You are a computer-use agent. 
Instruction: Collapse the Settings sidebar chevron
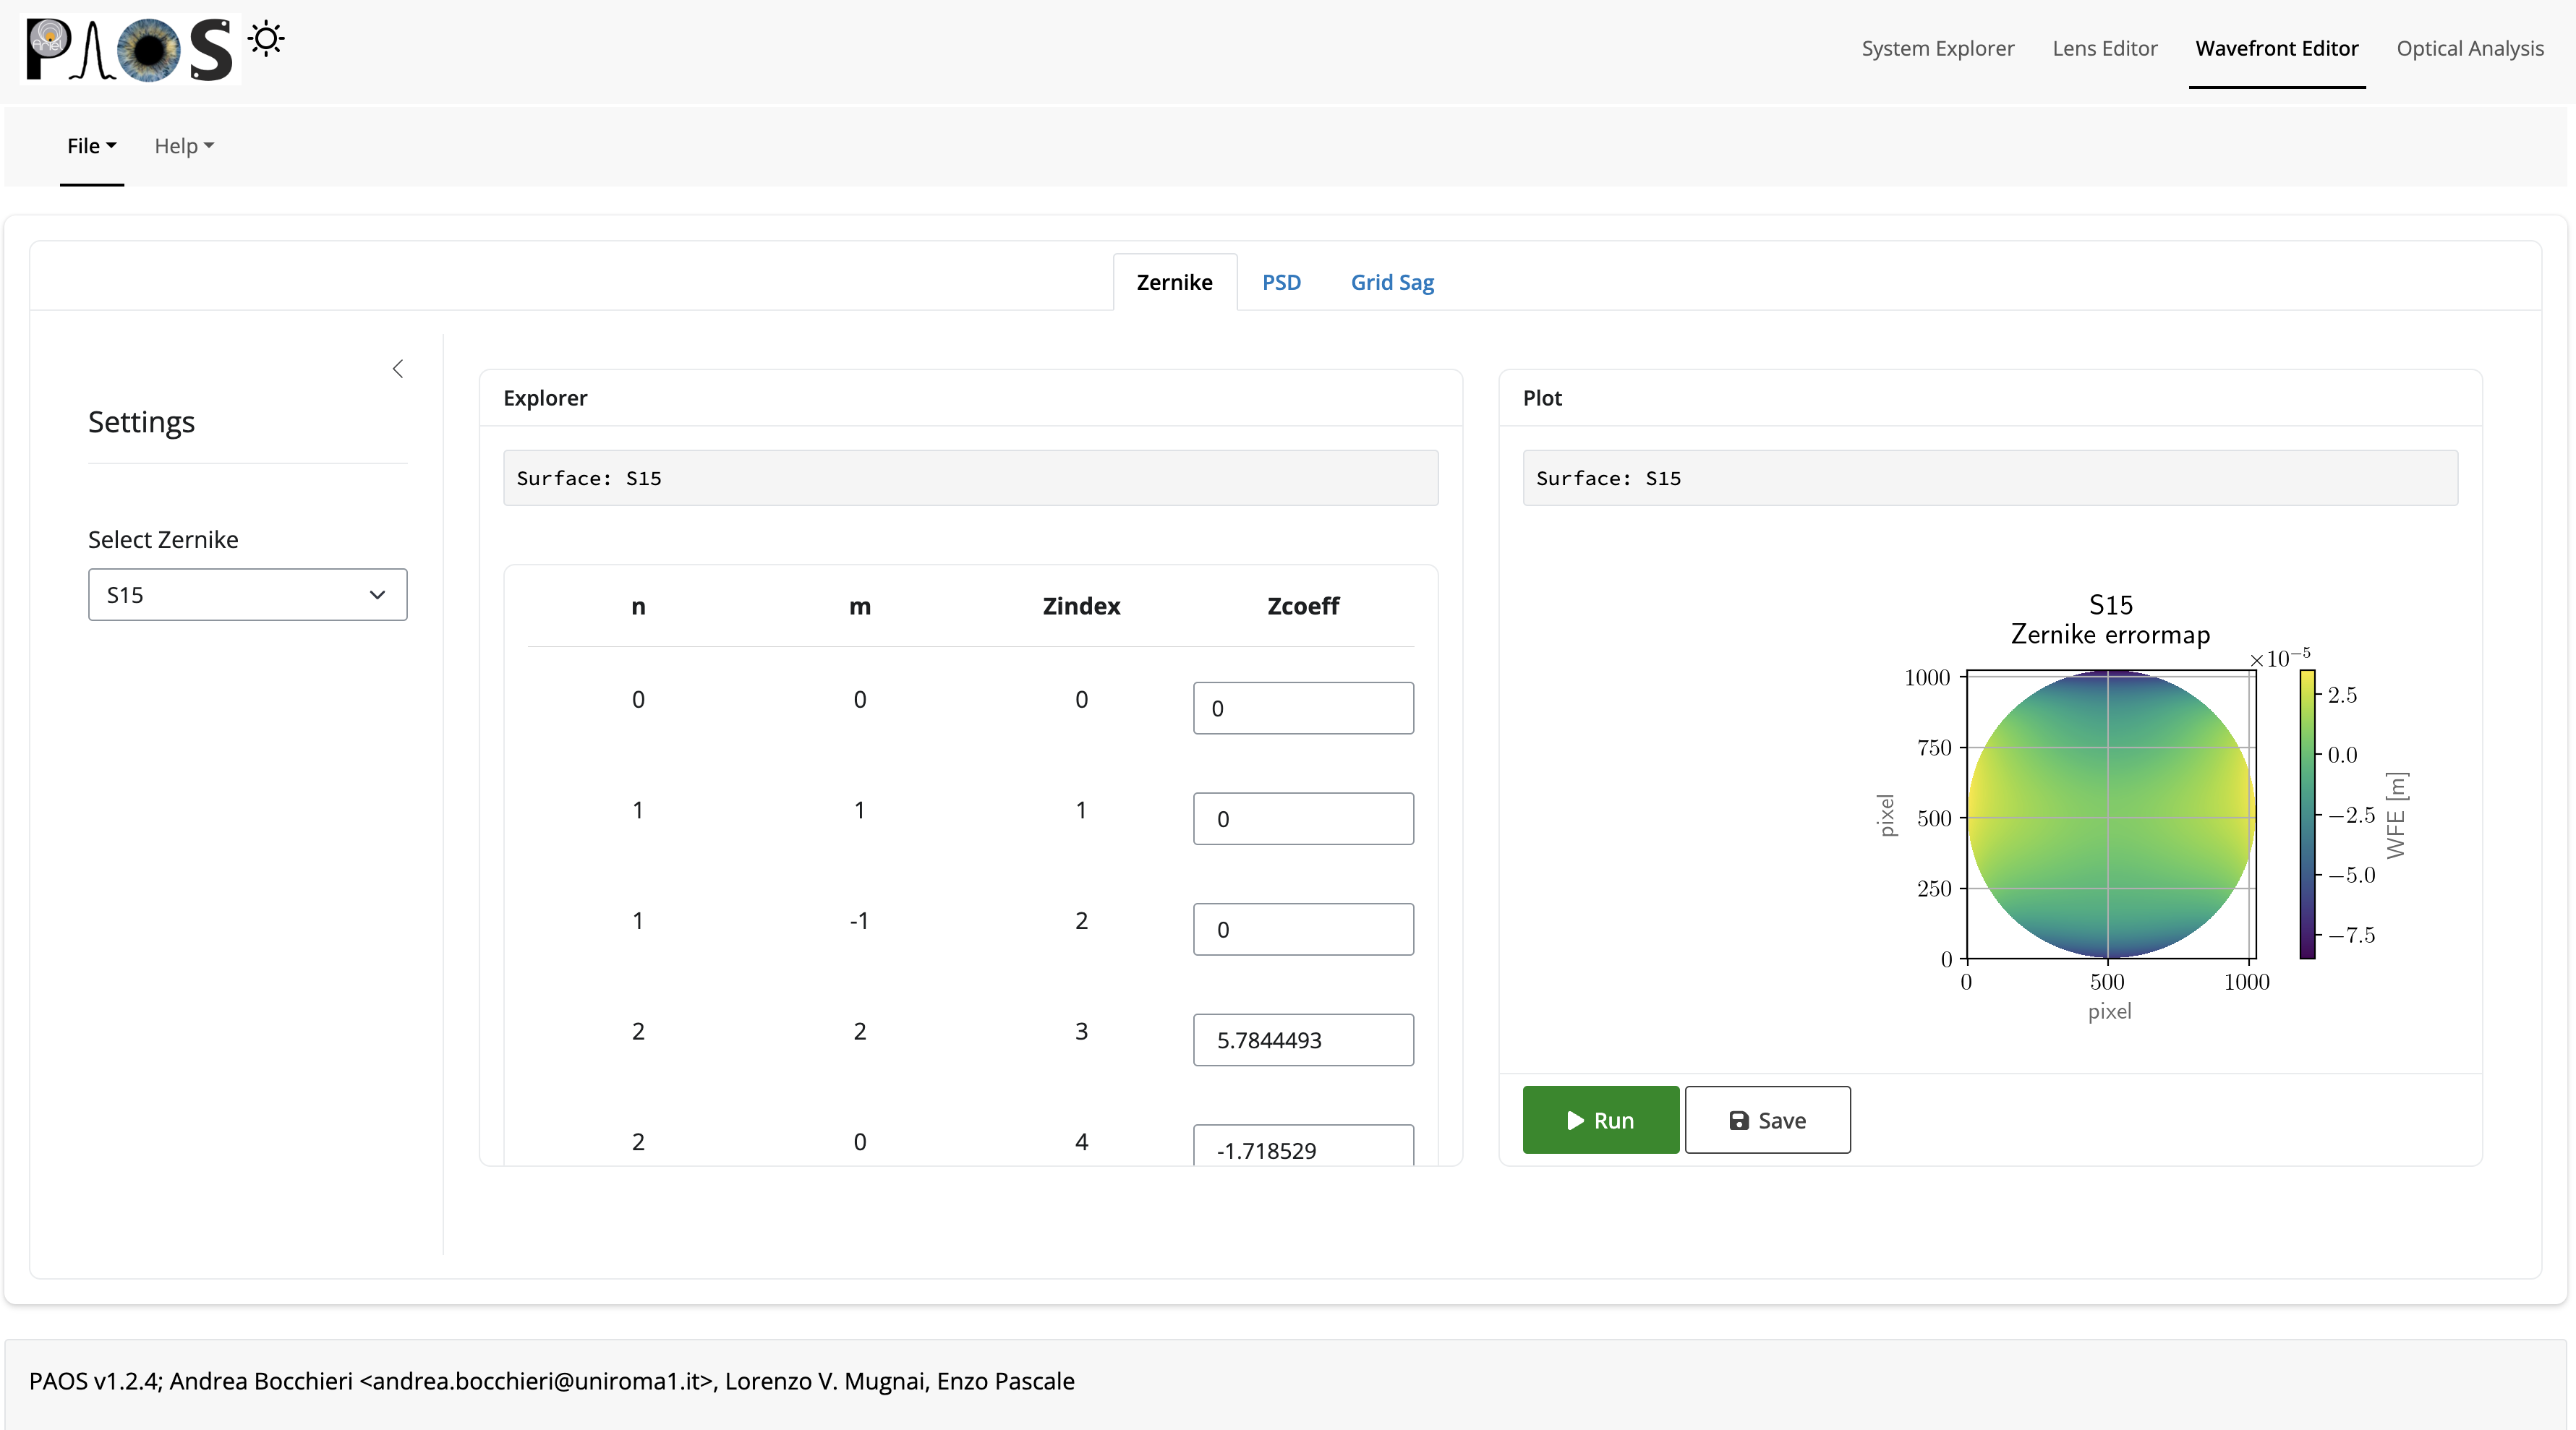(x=398, y=369)
